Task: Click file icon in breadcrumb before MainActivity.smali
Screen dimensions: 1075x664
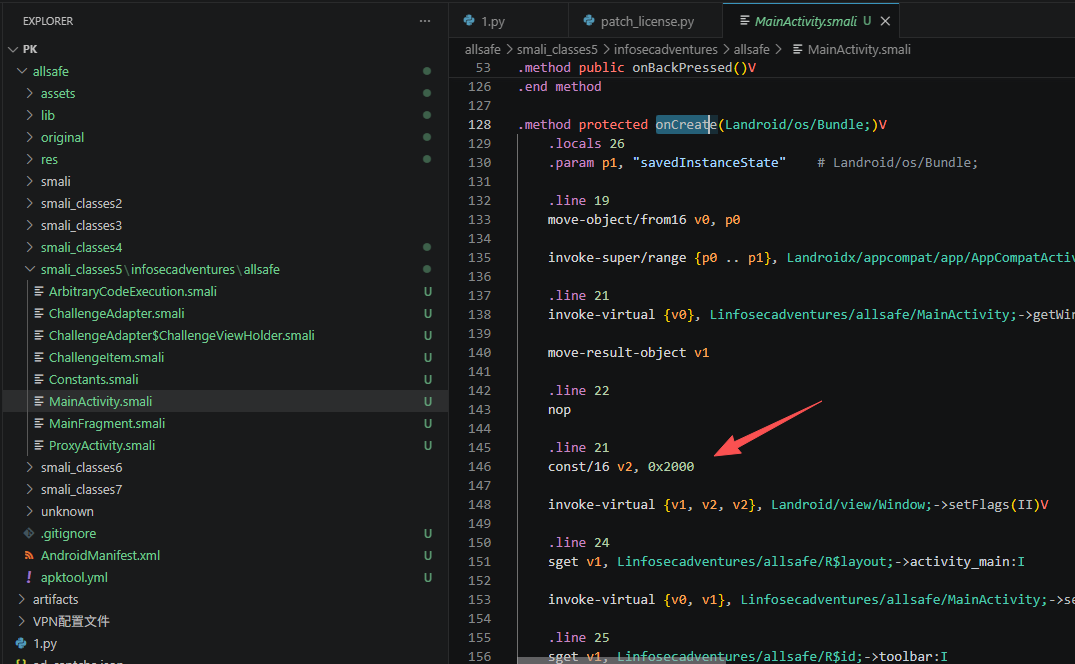Action: point(797,49)
